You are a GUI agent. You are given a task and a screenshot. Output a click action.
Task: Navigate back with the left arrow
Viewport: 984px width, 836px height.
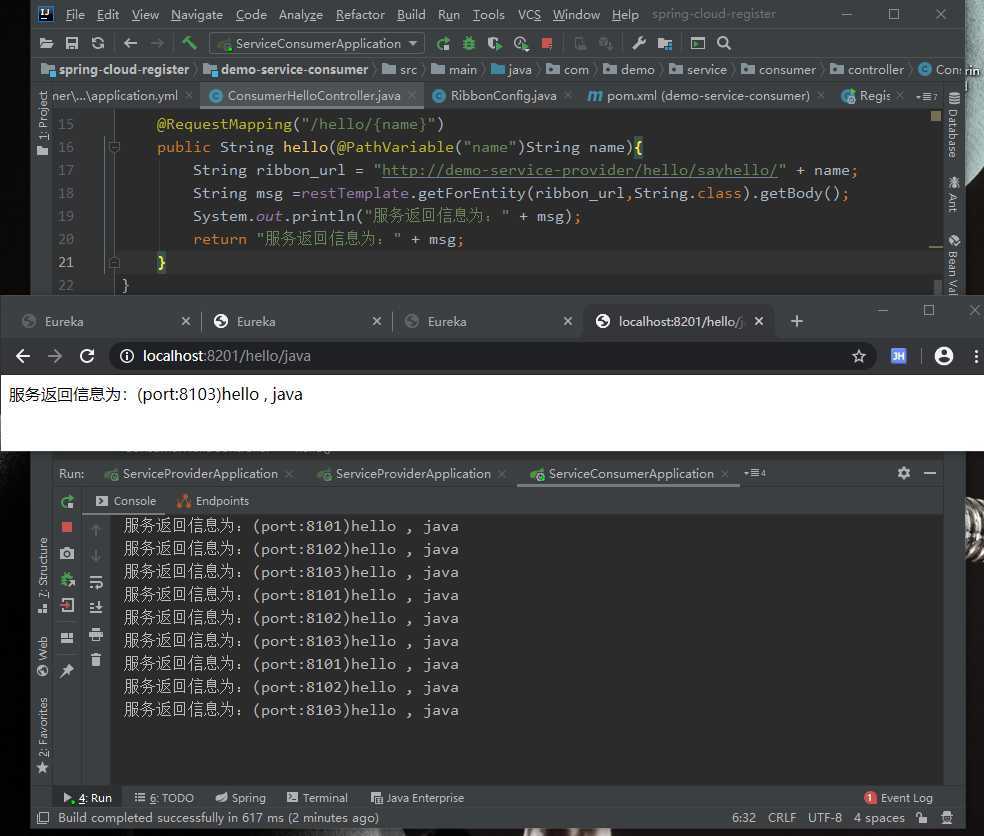pyautogui.click(x=131, y=43)
